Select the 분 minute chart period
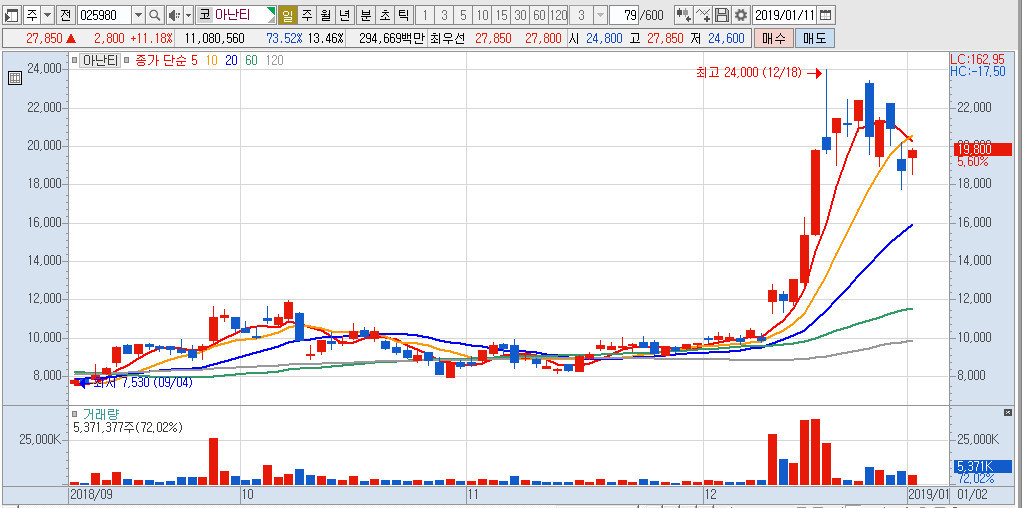 click(x=366, y=14)
